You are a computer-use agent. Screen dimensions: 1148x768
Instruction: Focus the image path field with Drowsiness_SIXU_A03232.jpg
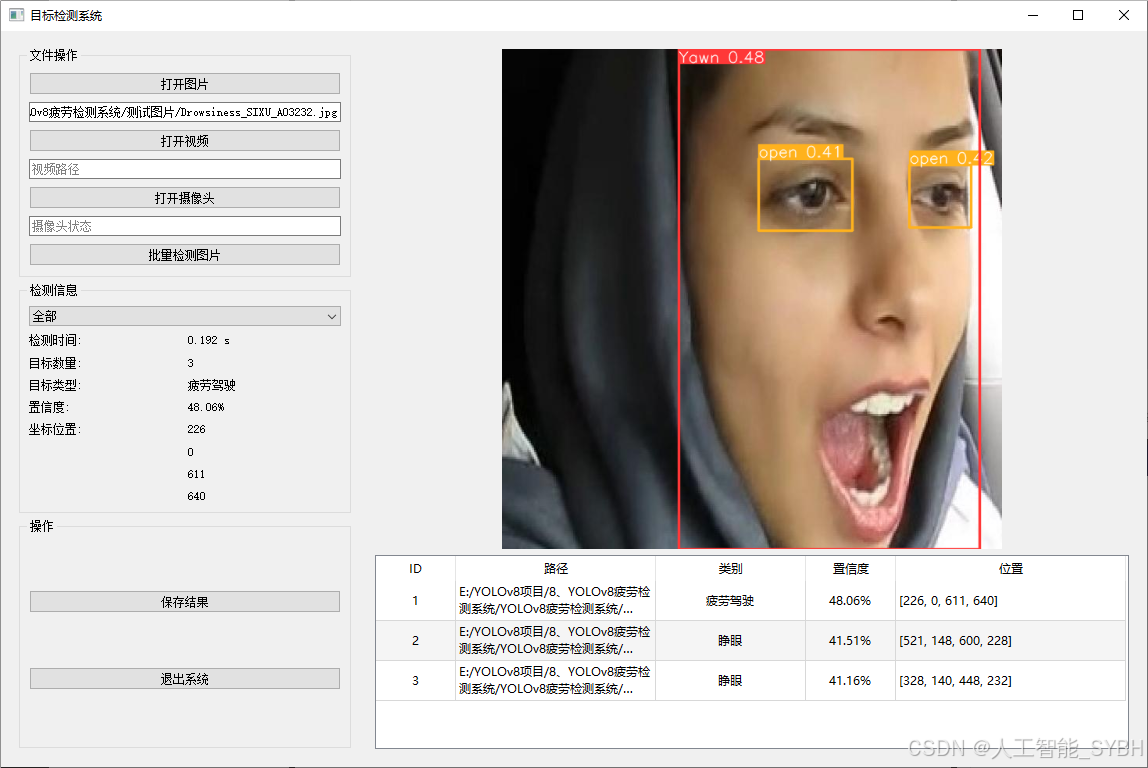pyautogui.click(x=184, y=112)
